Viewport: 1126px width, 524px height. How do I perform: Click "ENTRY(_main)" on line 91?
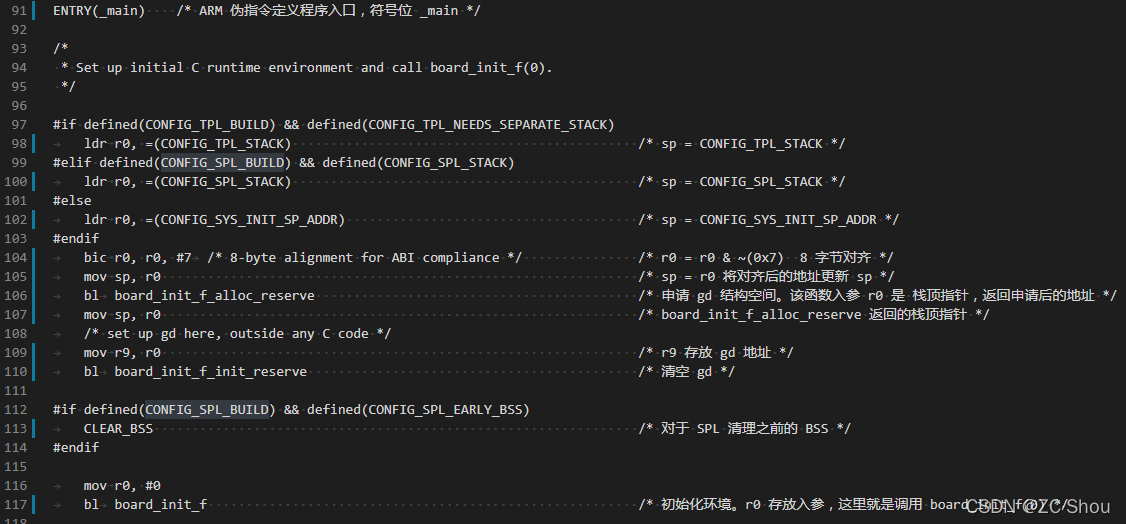point(98,11)
